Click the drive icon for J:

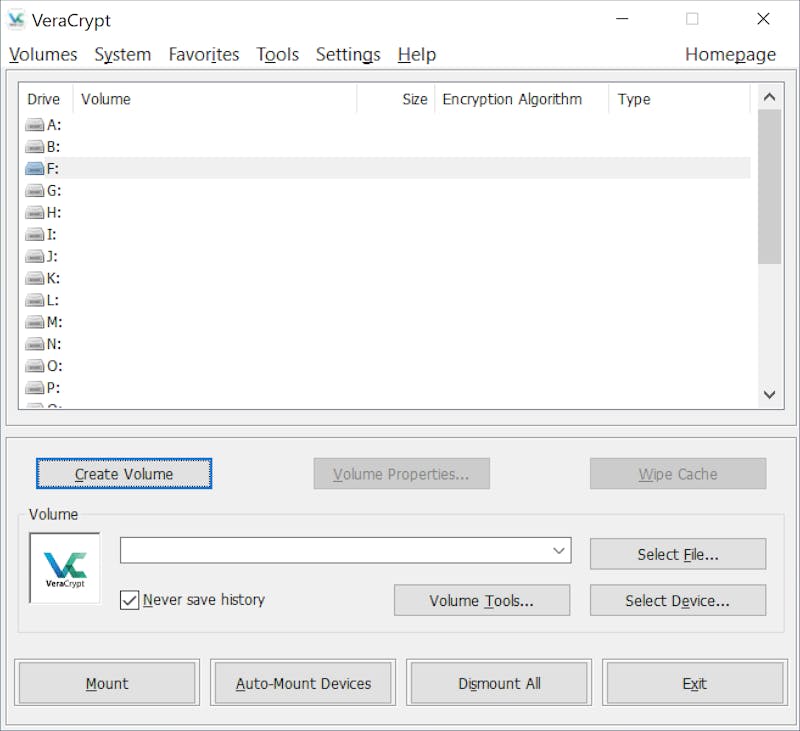35,256
